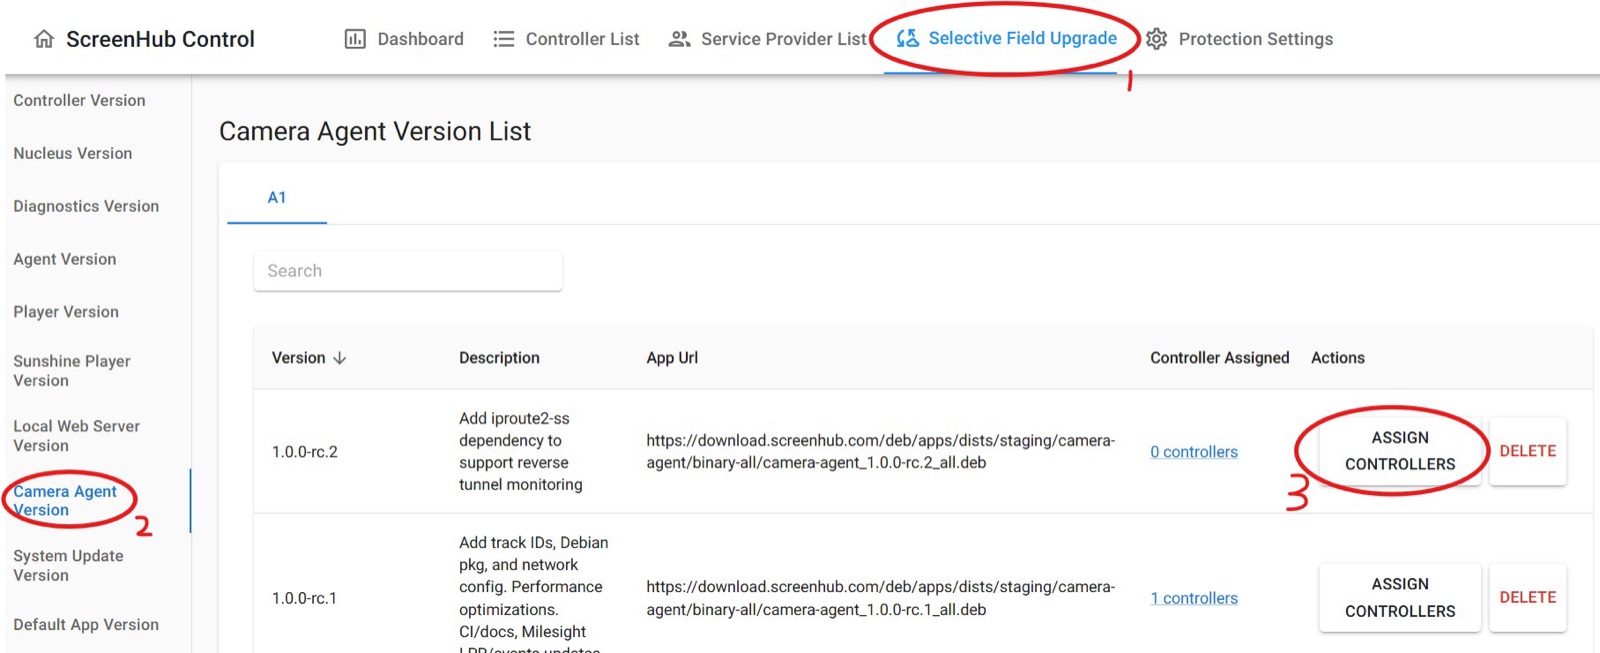Click the Description column header
This screenshot has width=1600, height=653.
pos(499,358)
